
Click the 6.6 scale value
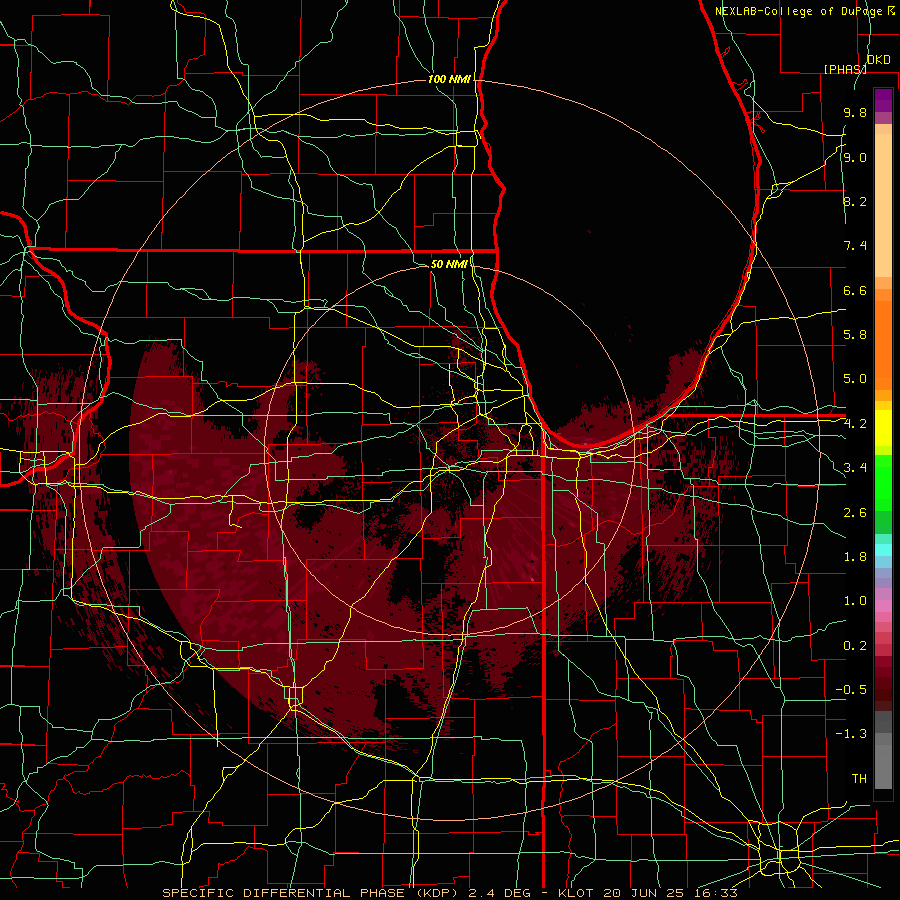coord(855,290)
